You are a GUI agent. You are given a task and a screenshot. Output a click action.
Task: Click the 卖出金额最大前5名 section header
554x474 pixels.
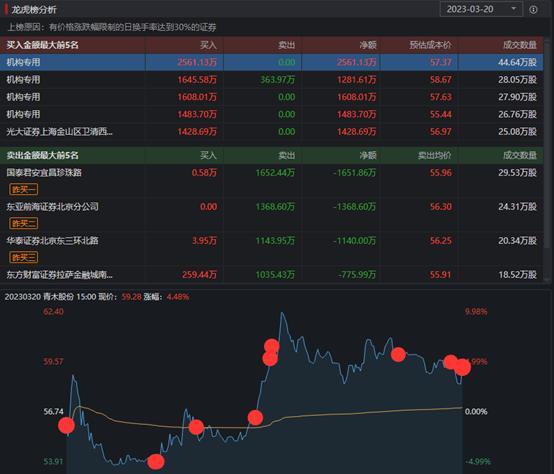click(42, 155)
